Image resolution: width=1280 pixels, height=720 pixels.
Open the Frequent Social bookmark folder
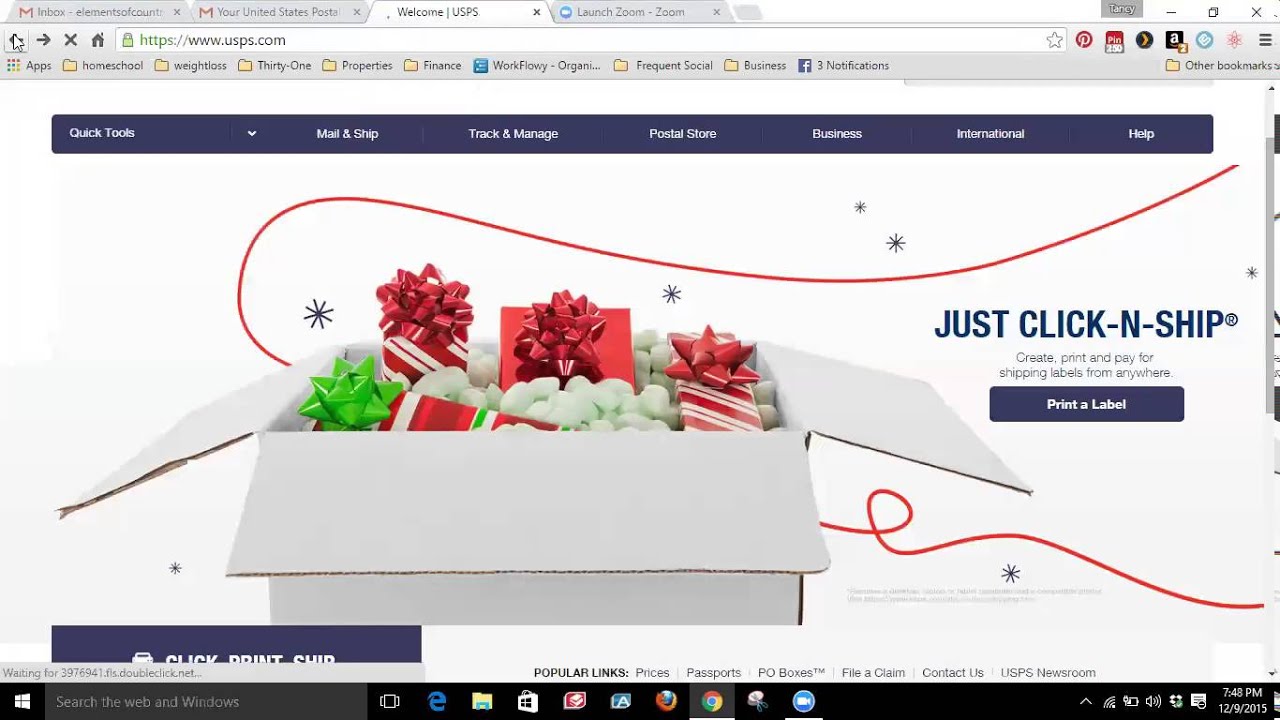(663, 65)
